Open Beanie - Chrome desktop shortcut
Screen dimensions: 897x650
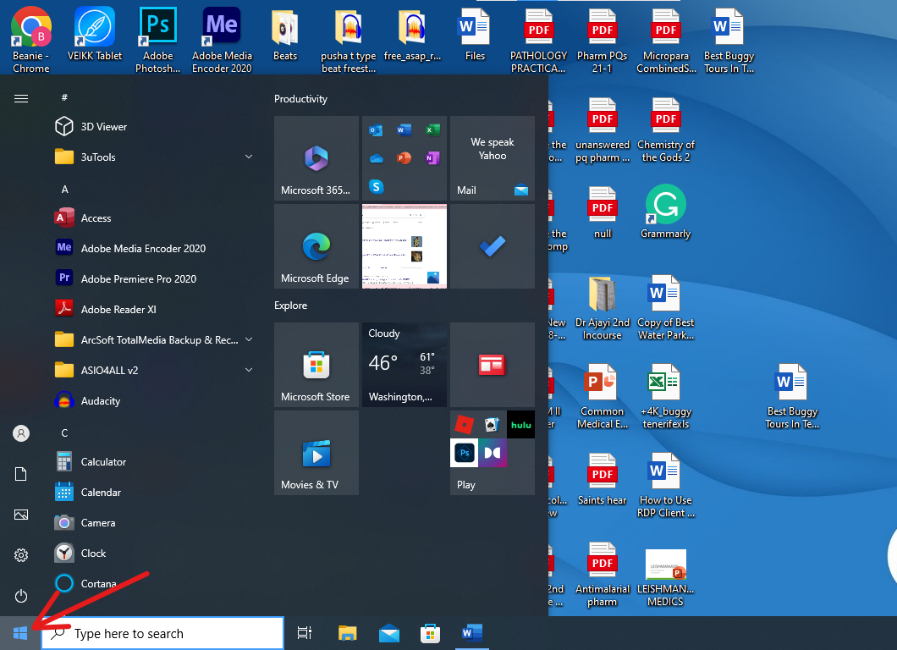point(31,40)
